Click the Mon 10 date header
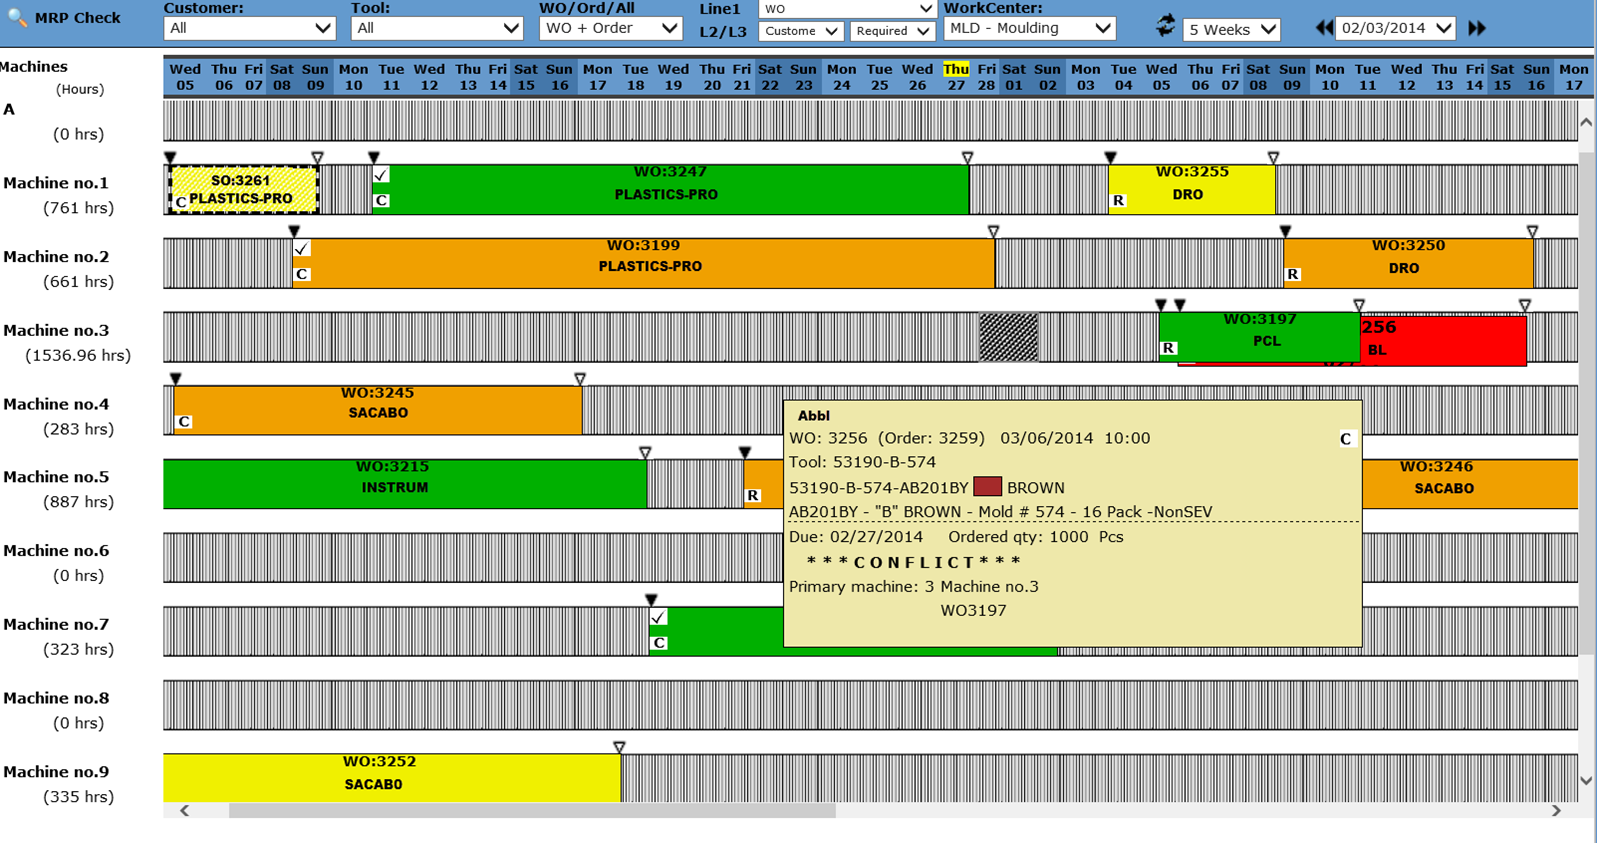This screenshot has height=843, width=1597. tap(353, 77)
